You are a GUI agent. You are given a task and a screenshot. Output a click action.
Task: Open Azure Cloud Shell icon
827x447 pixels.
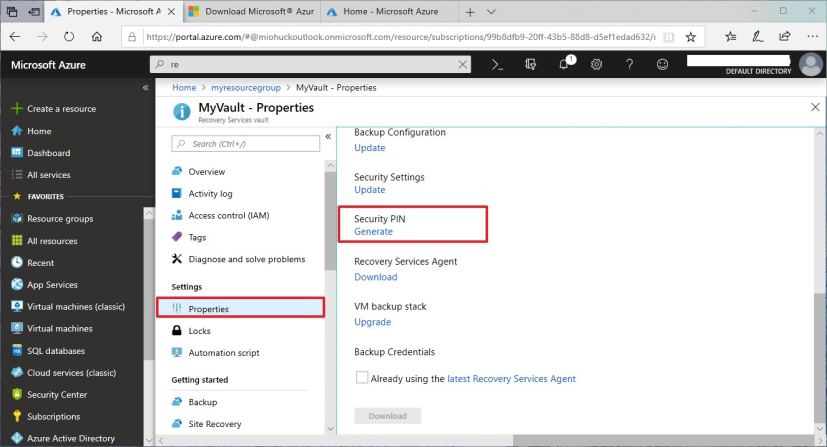pyautogui.click(x=497, y=64)
